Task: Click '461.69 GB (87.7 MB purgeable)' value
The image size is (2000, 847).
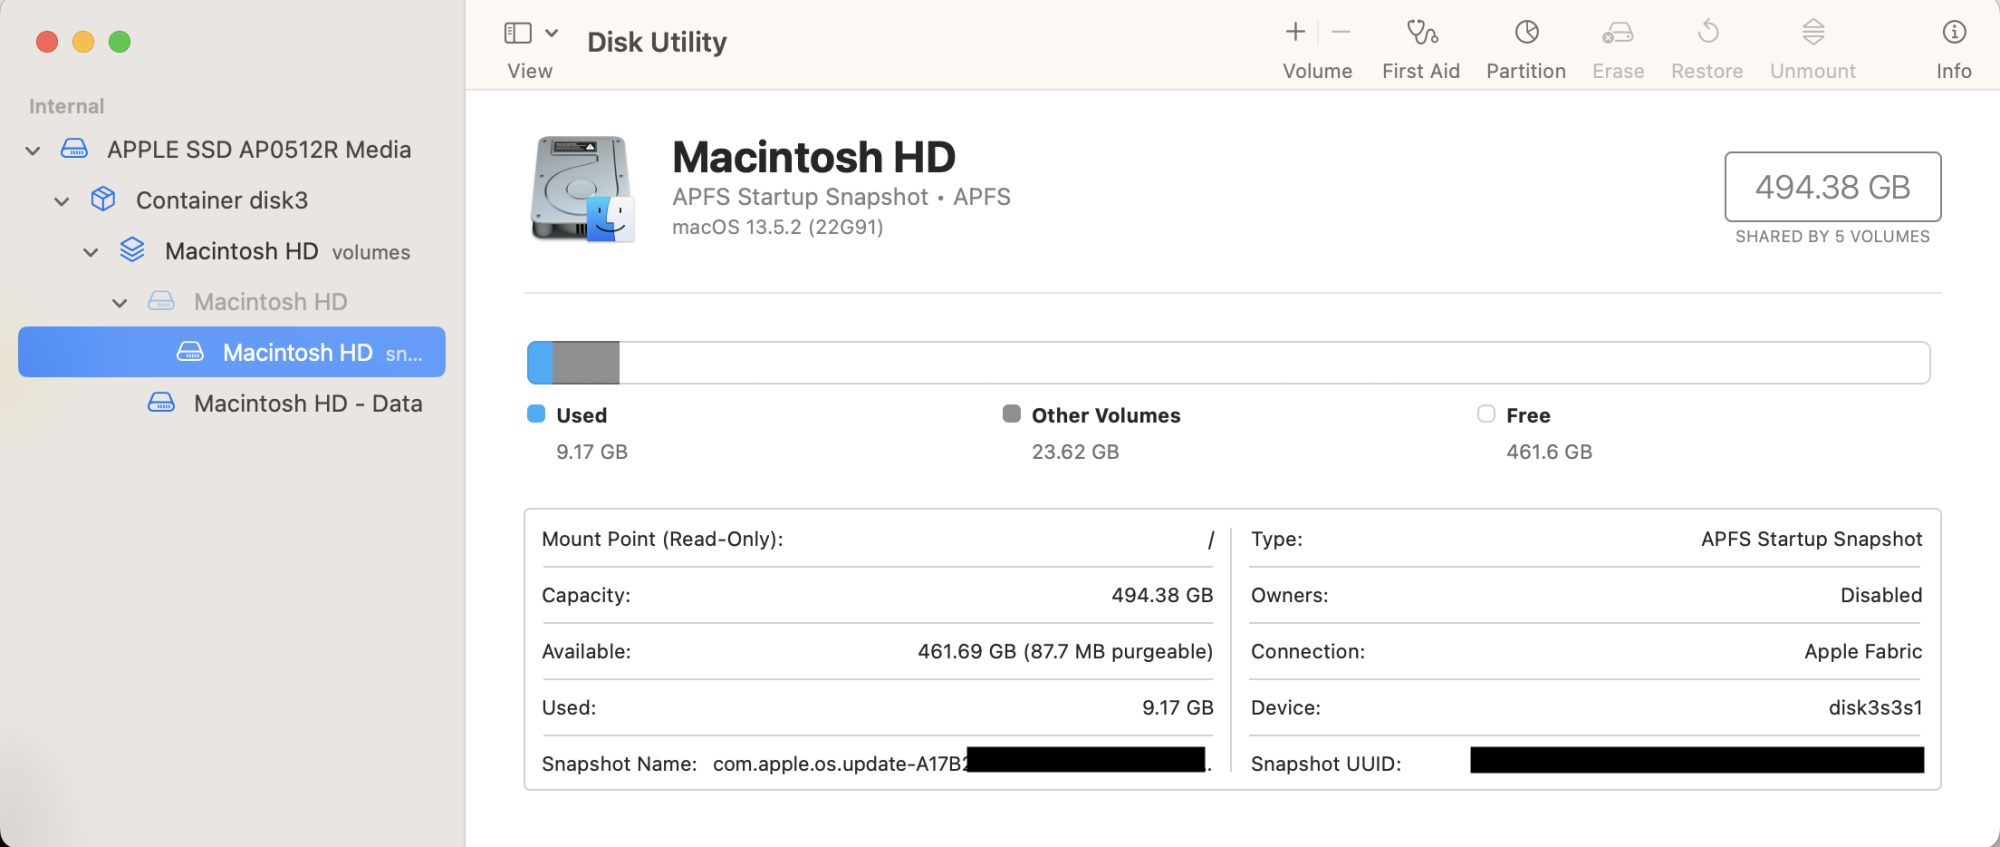Action: click(x=1065, y=652)
